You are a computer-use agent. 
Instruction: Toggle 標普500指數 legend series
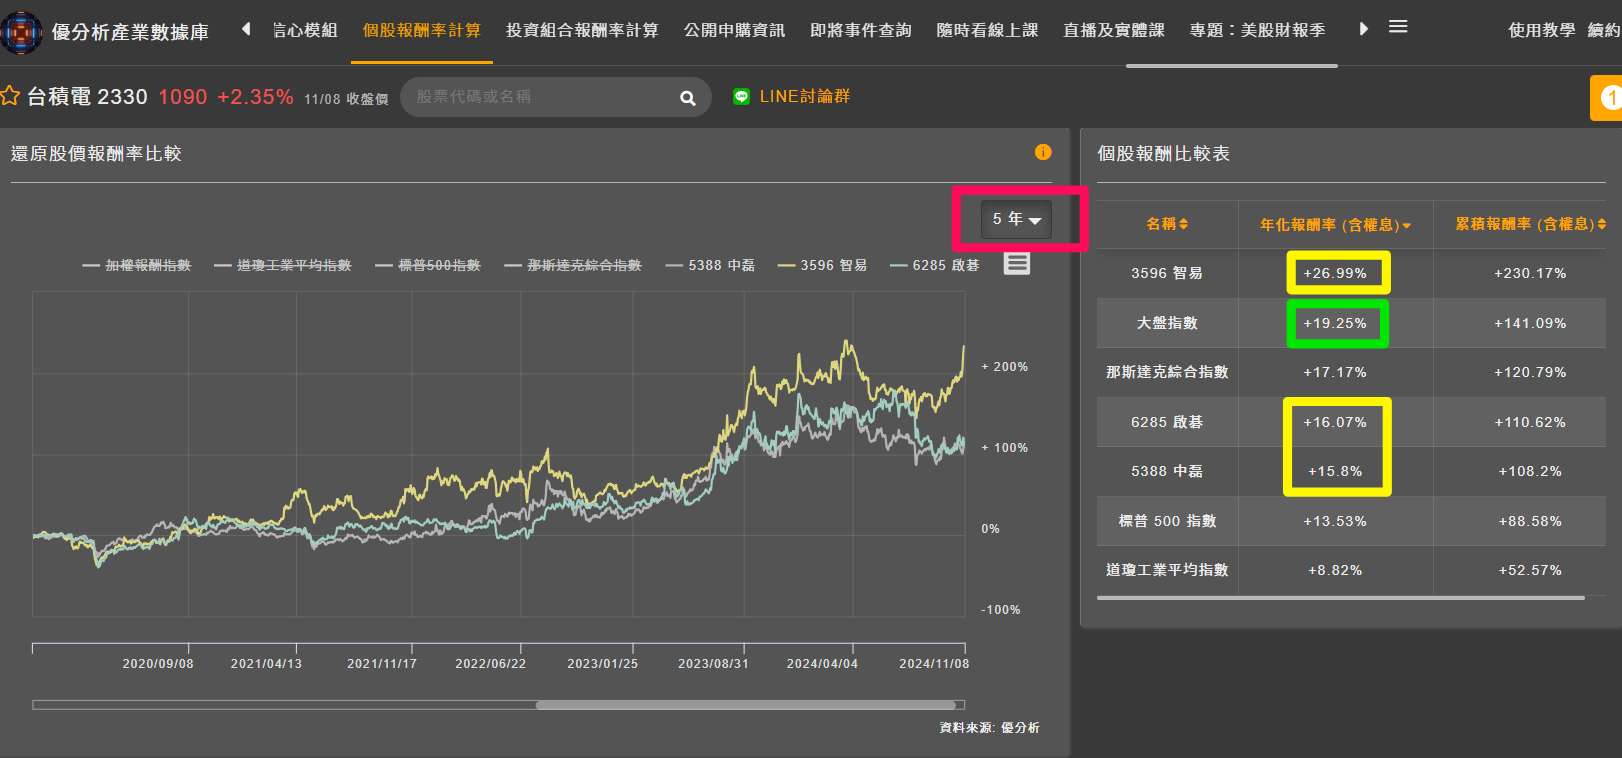(x=428, y=265)
